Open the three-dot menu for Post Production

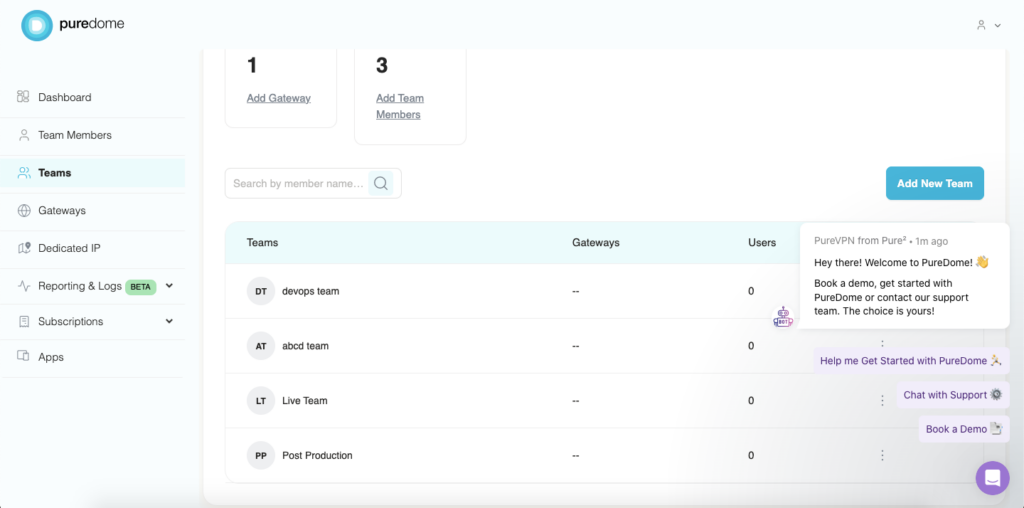(x=882, y=455)
